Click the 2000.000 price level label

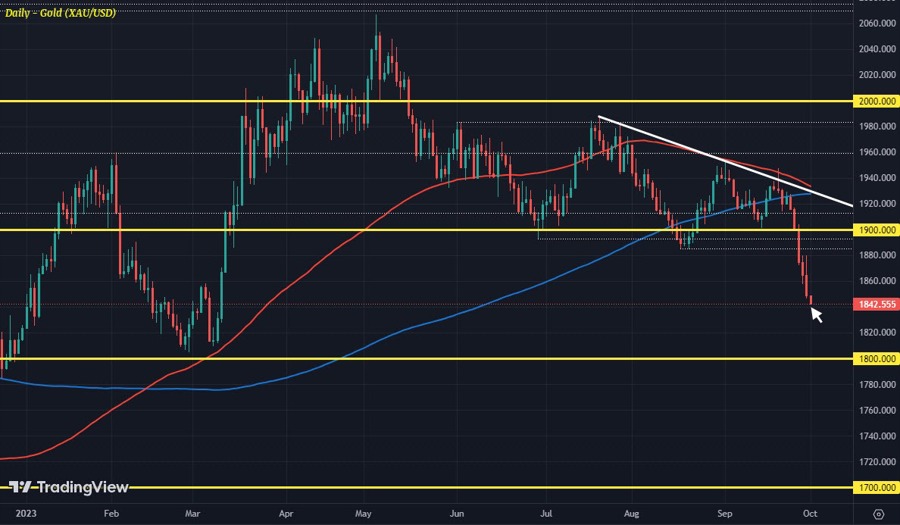(x=877, y=101)
